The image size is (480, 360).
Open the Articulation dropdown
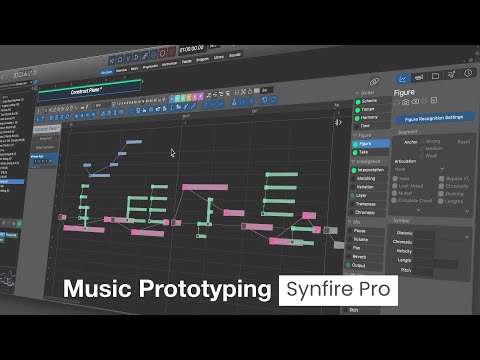(419, 169)
